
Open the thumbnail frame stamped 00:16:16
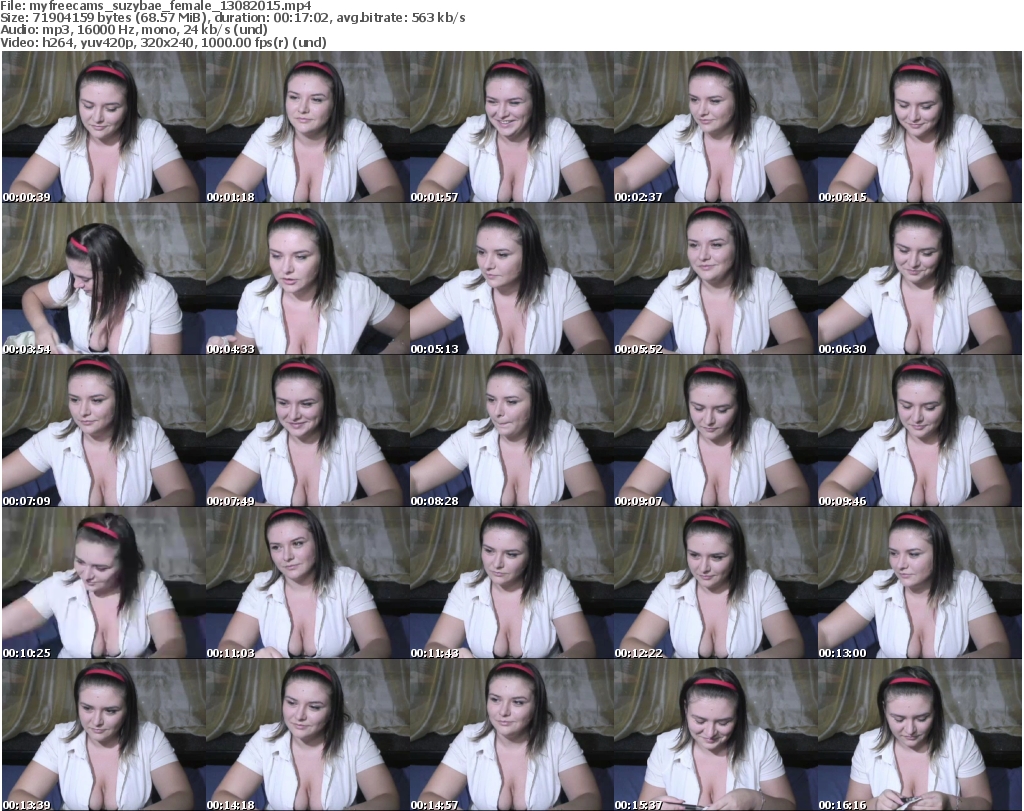(920, 735)
